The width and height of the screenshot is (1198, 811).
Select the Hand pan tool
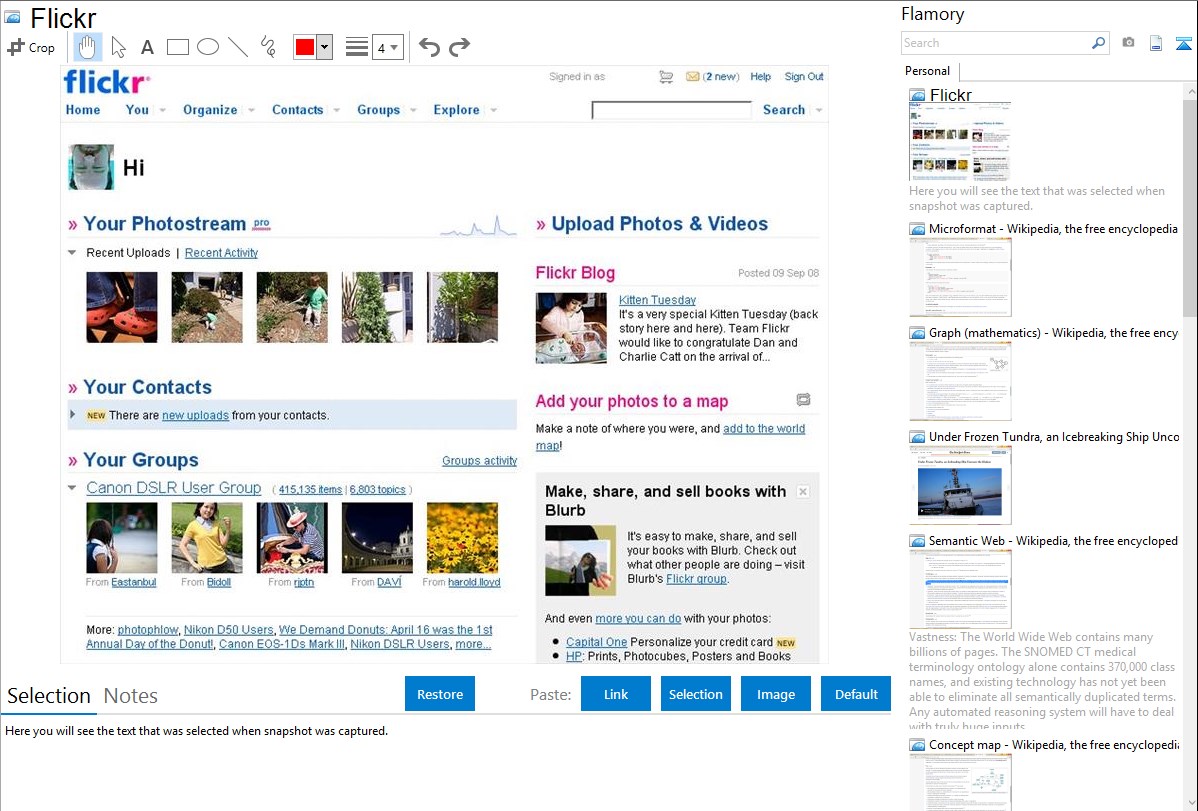pyautogui.click(x=88, y=47)
